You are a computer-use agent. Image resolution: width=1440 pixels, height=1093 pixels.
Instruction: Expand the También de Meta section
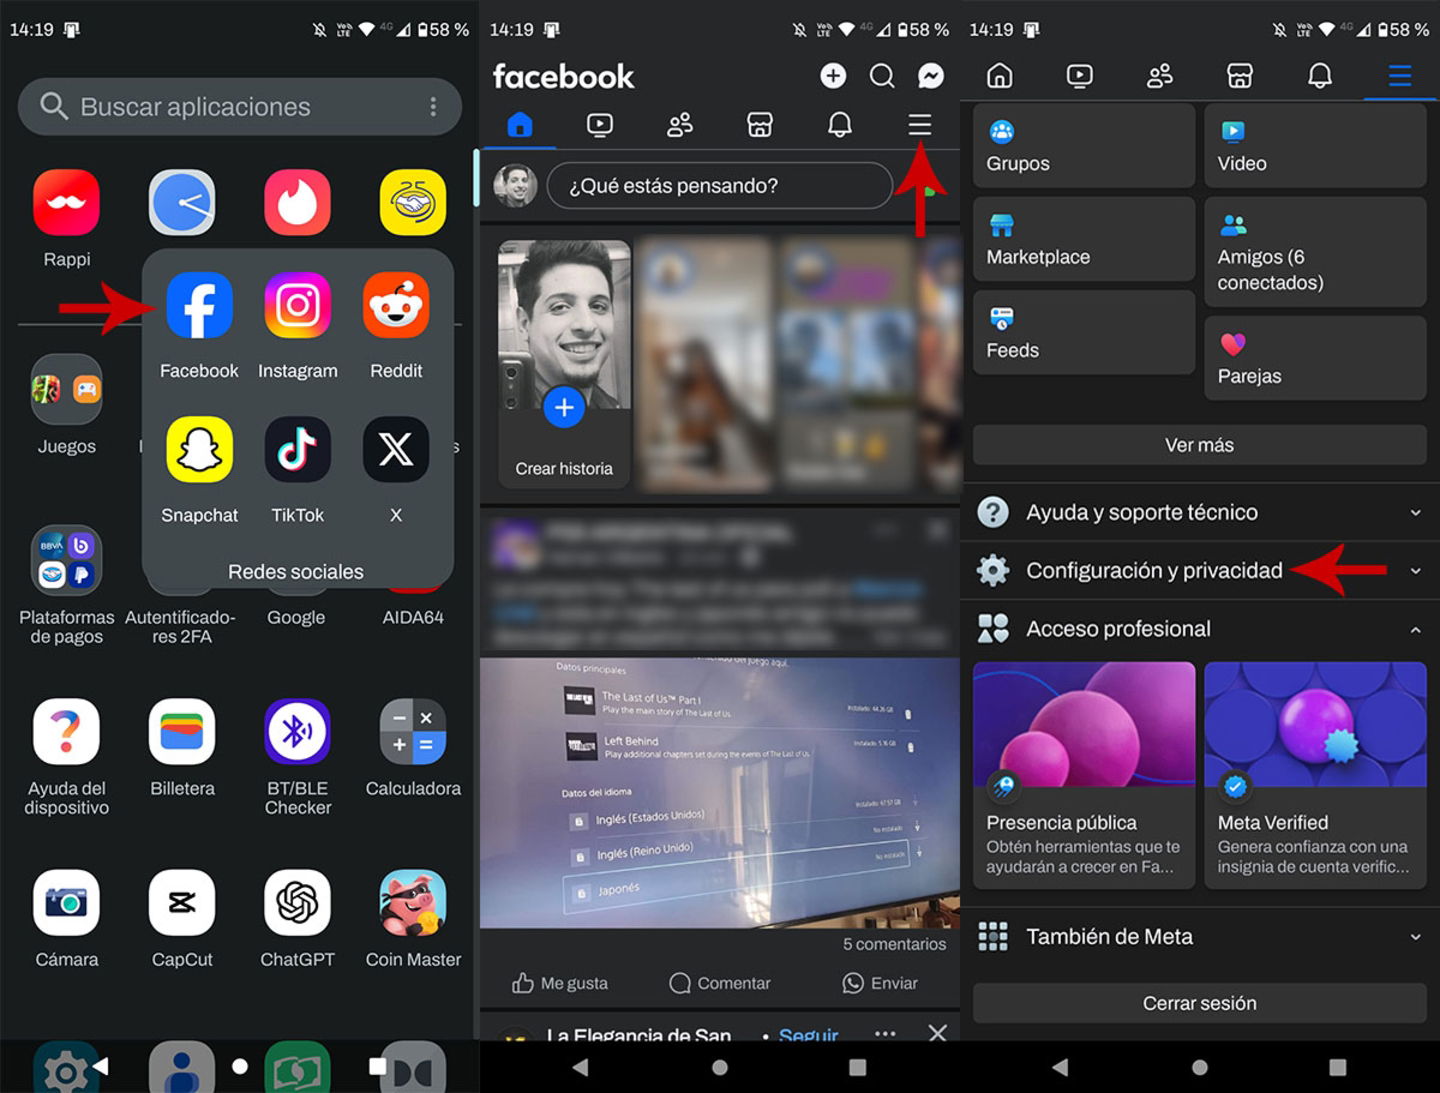point(1200,937)
